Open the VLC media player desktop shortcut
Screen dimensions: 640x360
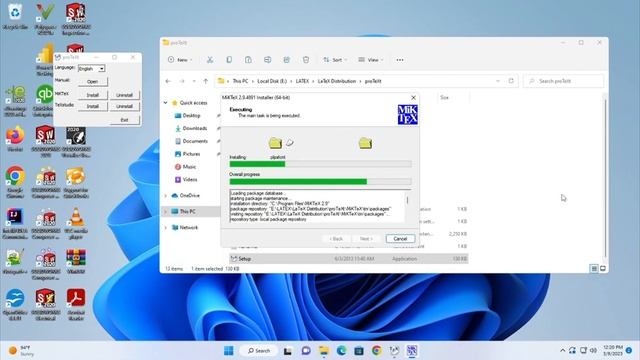pos(76,222)
